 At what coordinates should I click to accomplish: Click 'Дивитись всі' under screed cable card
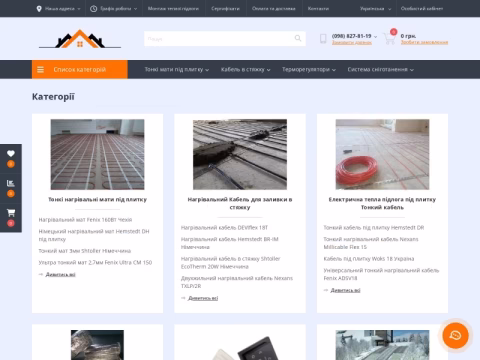[x=203, y=298]
